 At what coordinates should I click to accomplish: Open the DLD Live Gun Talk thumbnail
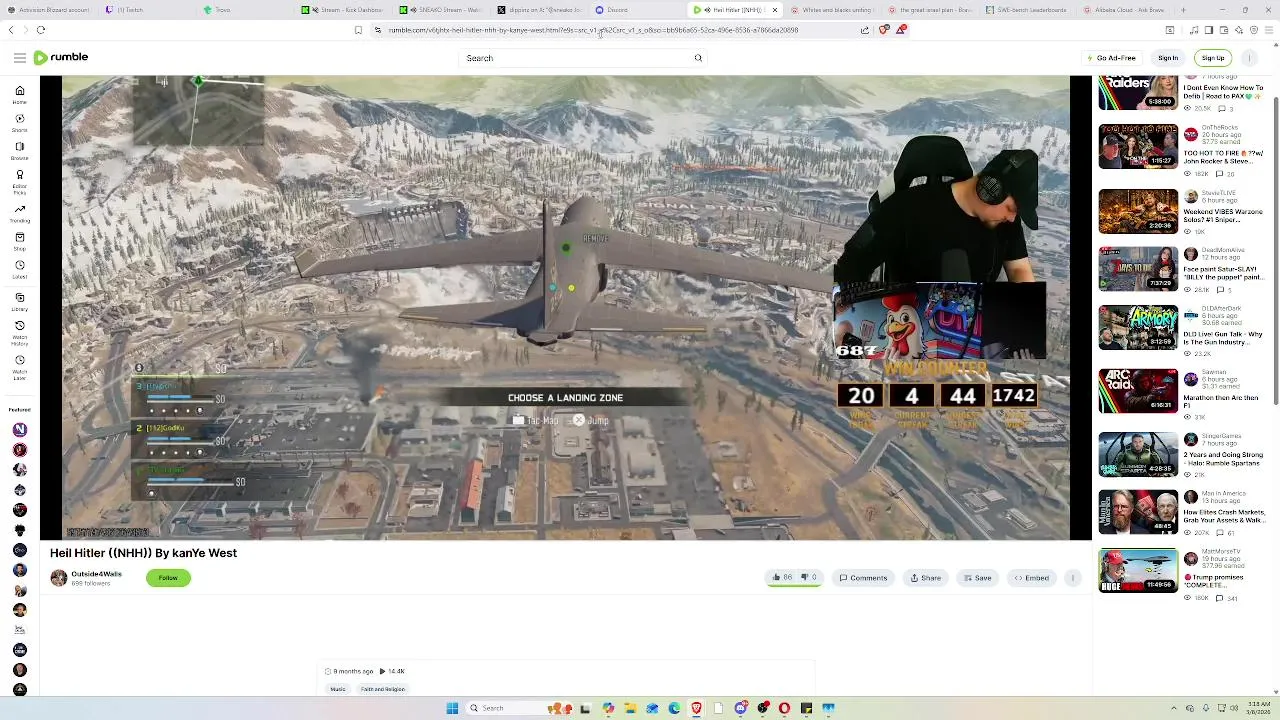(x=1138, y=327)
